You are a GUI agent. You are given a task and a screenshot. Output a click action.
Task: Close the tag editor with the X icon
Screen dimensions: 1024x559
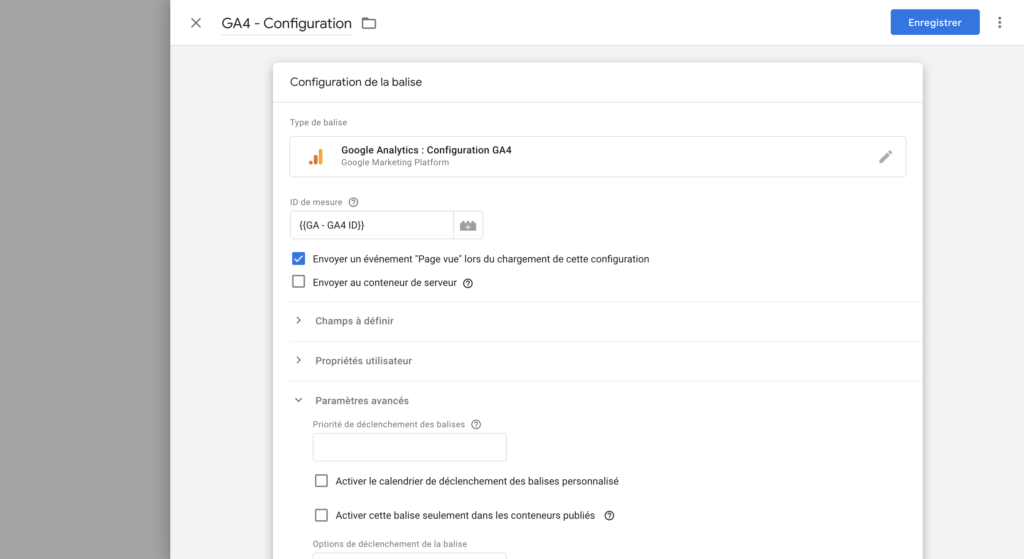coord(196,23)
